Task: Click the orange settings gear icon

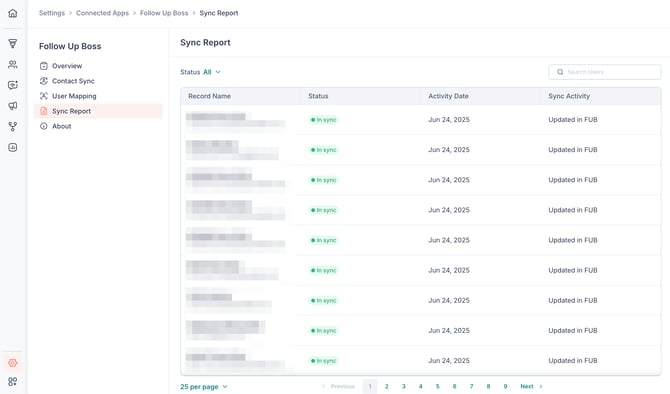Action: [x=13, y=363]
